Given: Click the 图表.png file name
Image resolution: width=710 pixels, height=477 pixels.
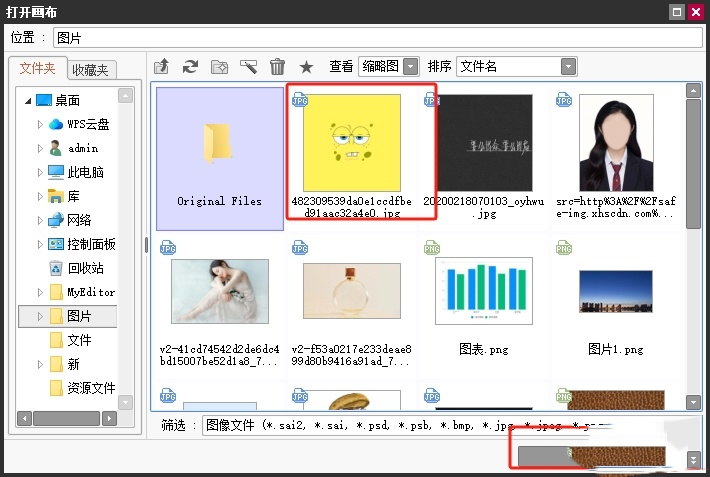Looking at the screenshot, I should coord(484,349).
